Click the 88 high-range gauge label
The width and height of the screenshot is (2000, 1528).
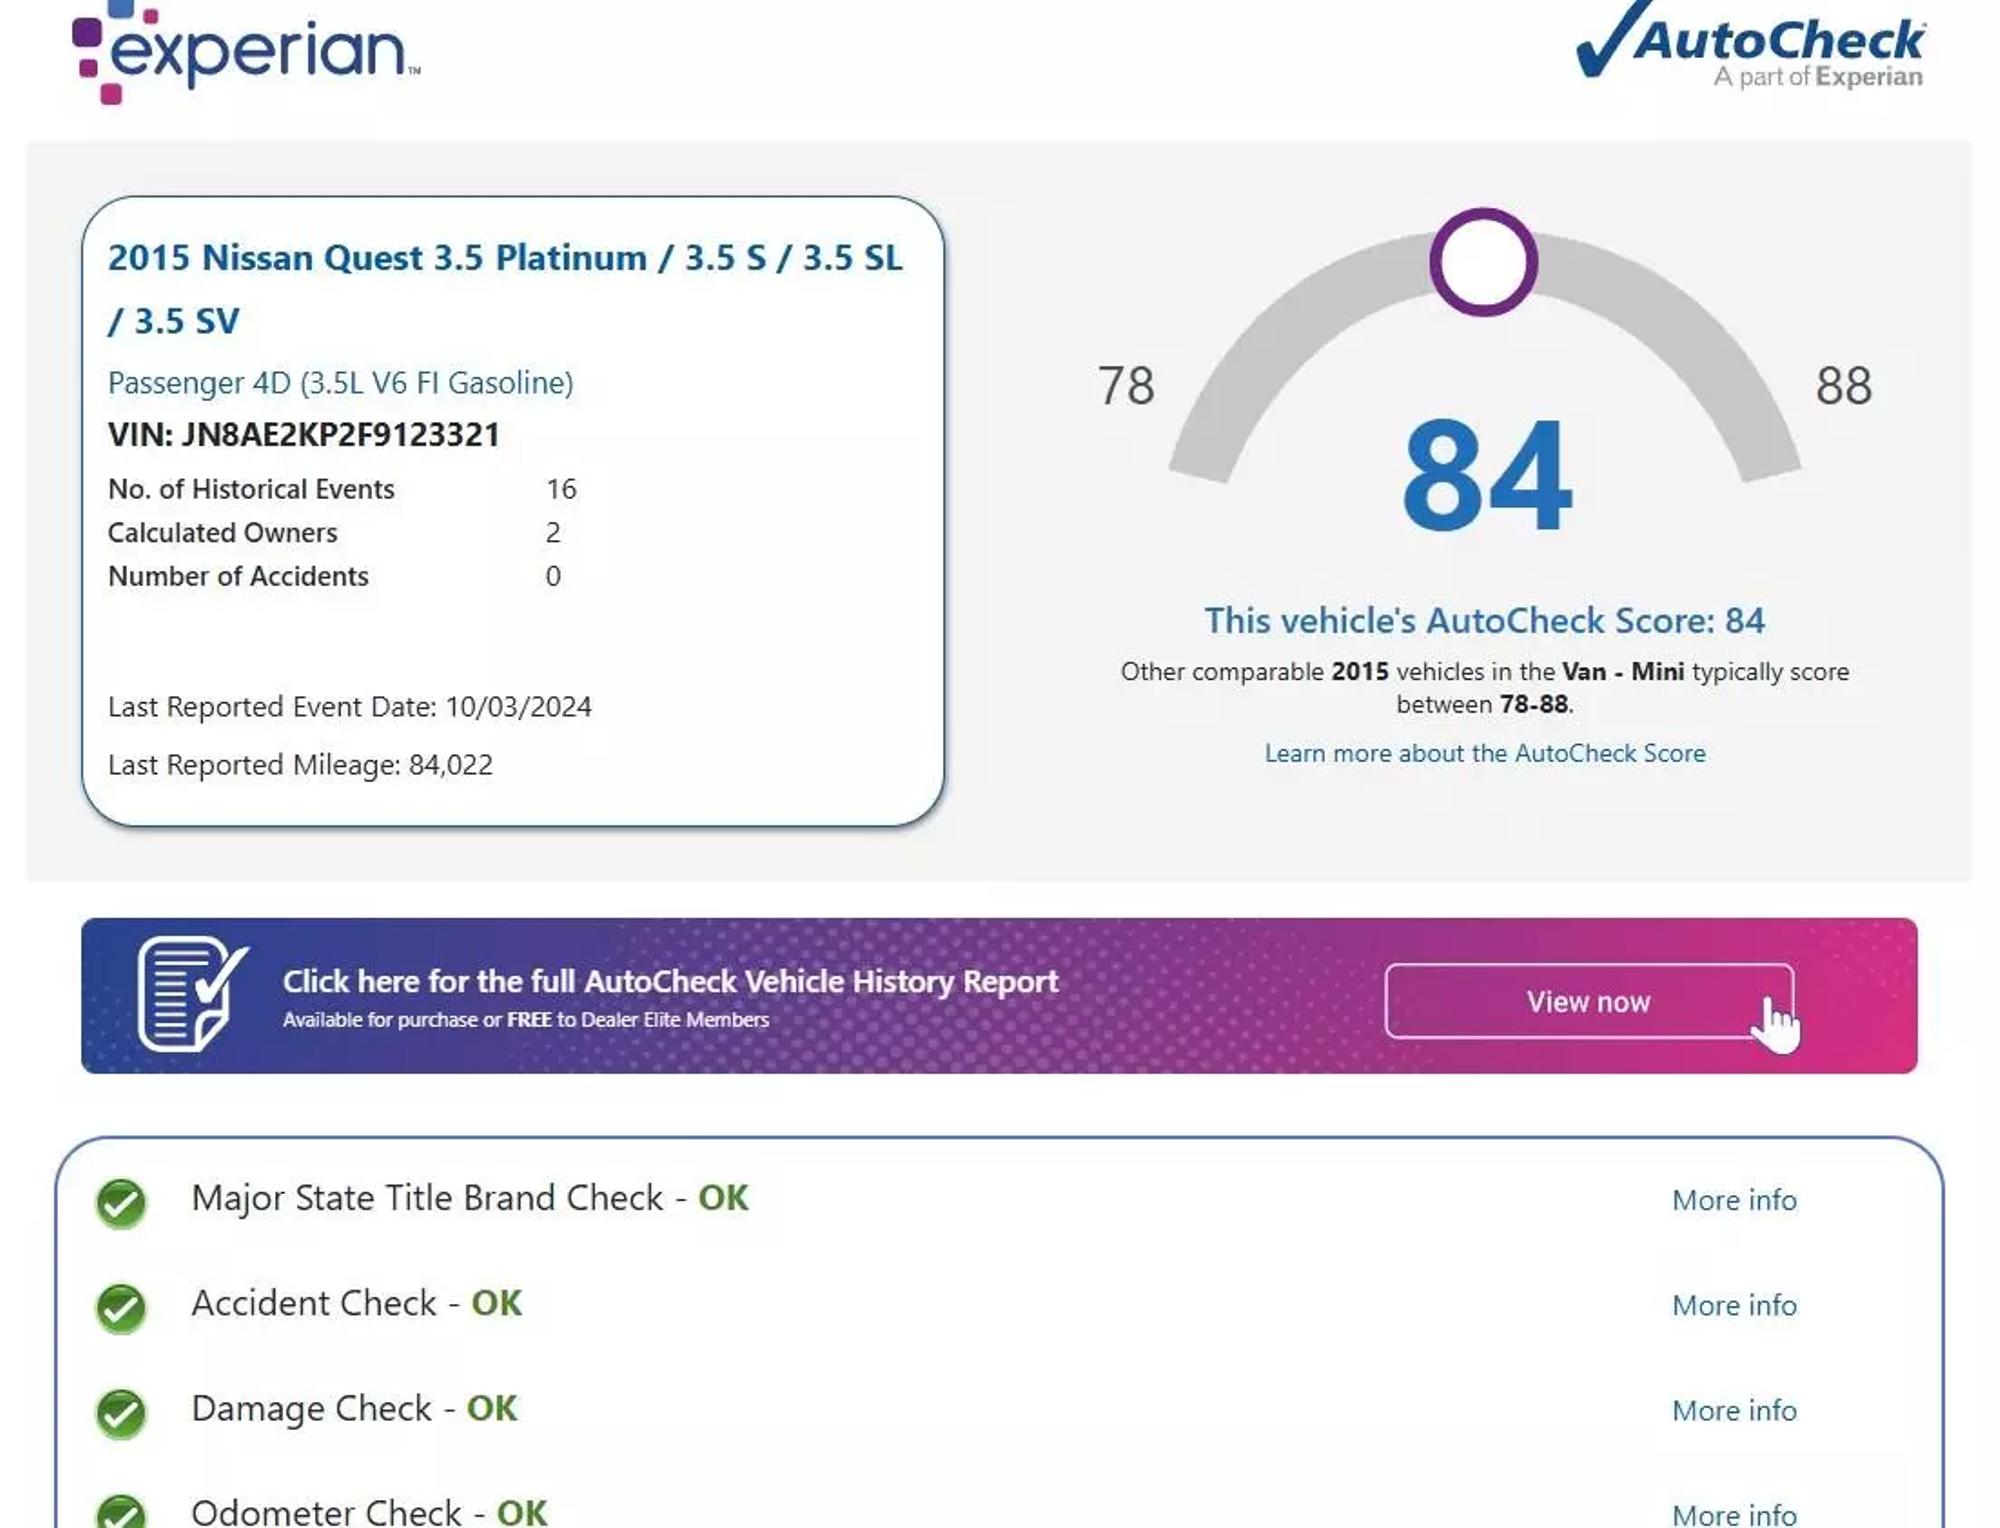click(x=1844, y=386)
